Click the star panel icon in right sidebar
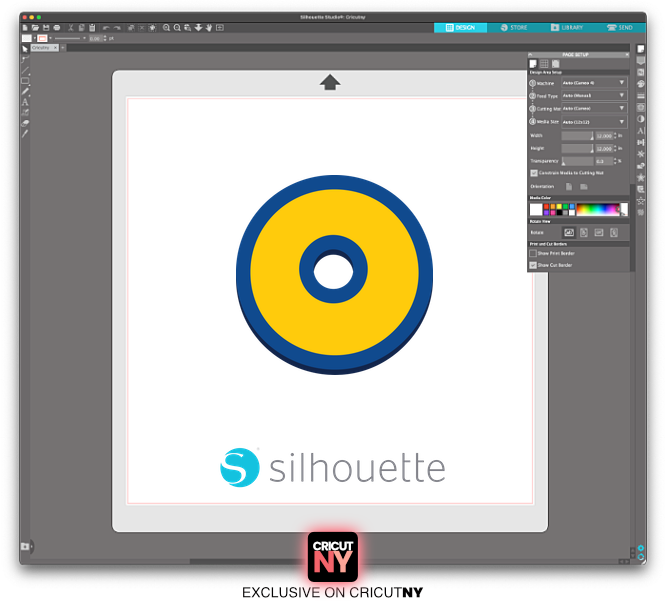This screenshot has width=665, height=604. pyautogui.click(x=641, y=177)
